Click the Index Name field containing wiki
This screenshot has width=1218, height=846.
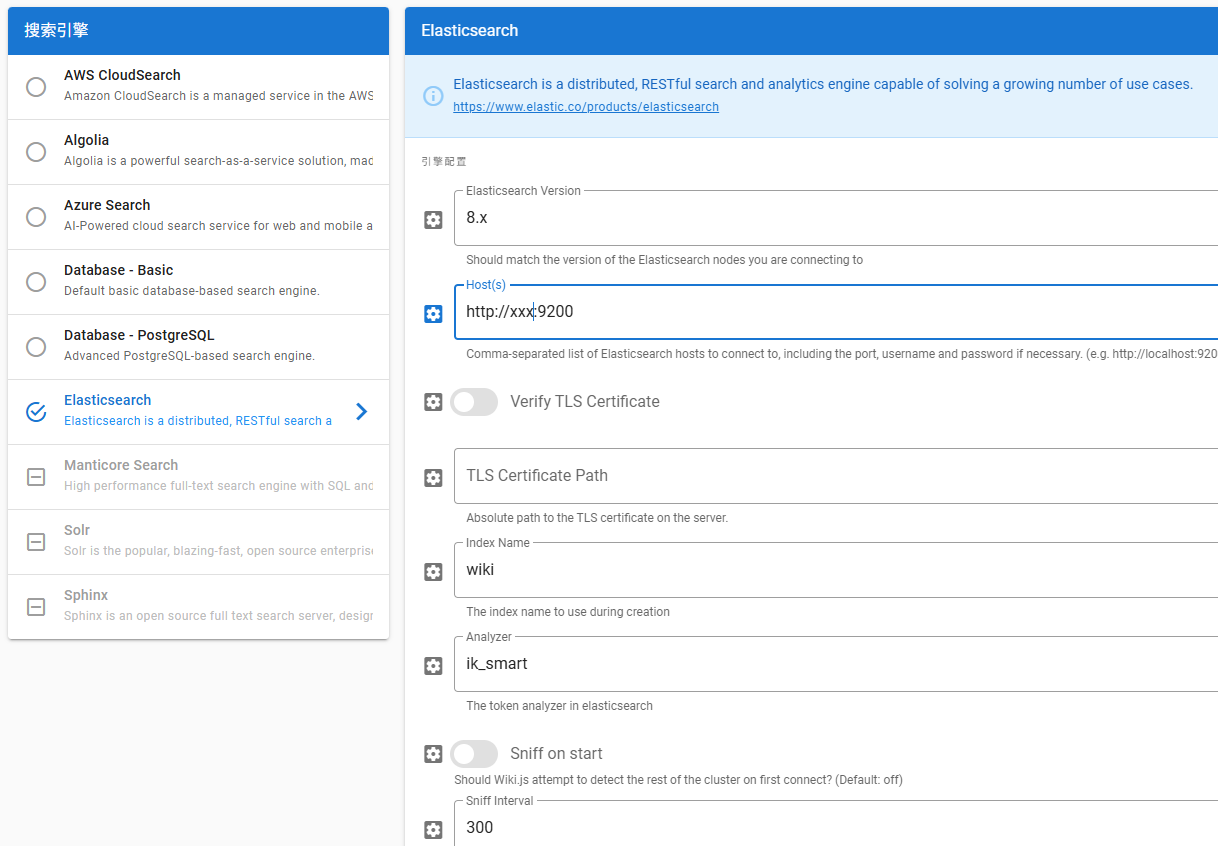836,570
